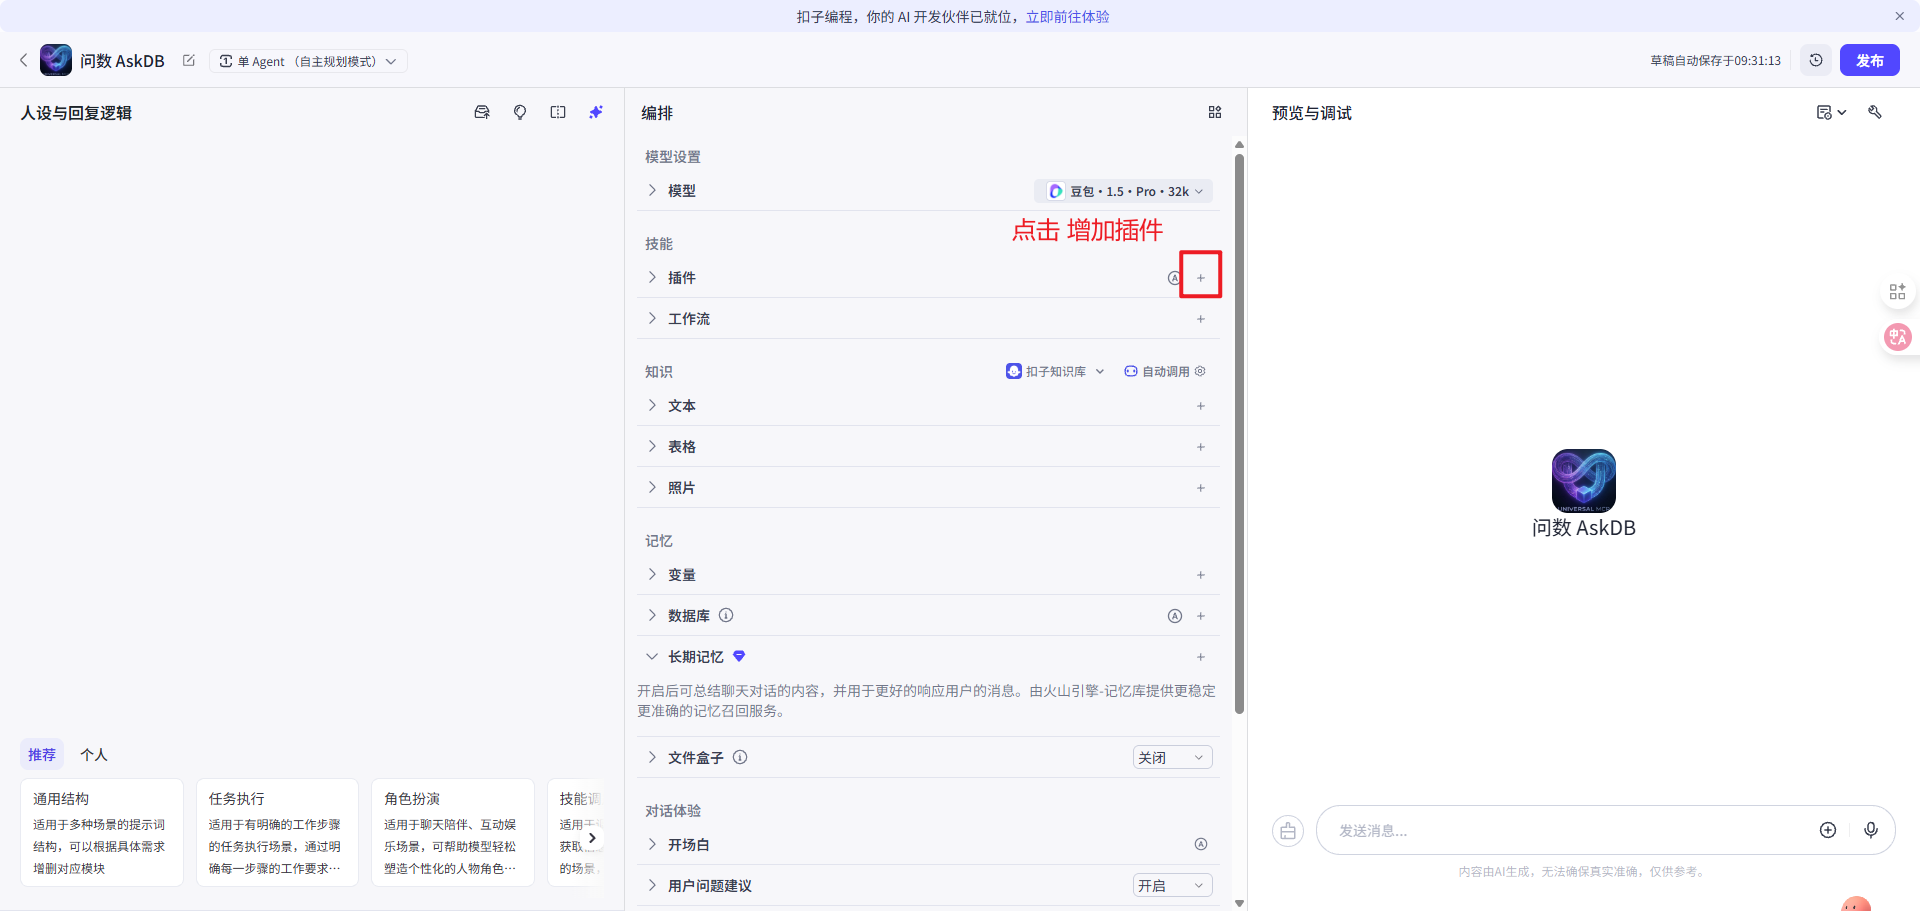Add a workflow with the 工作流 plus icon
The height and width of the screenshot is (911, 1920).
[1201, 318]
